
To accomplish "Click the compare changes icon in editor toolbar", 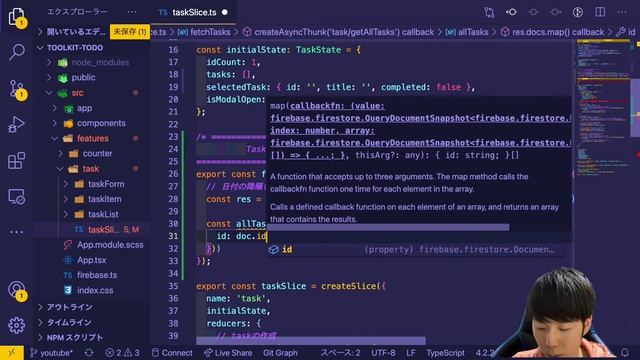I will 489,12.
